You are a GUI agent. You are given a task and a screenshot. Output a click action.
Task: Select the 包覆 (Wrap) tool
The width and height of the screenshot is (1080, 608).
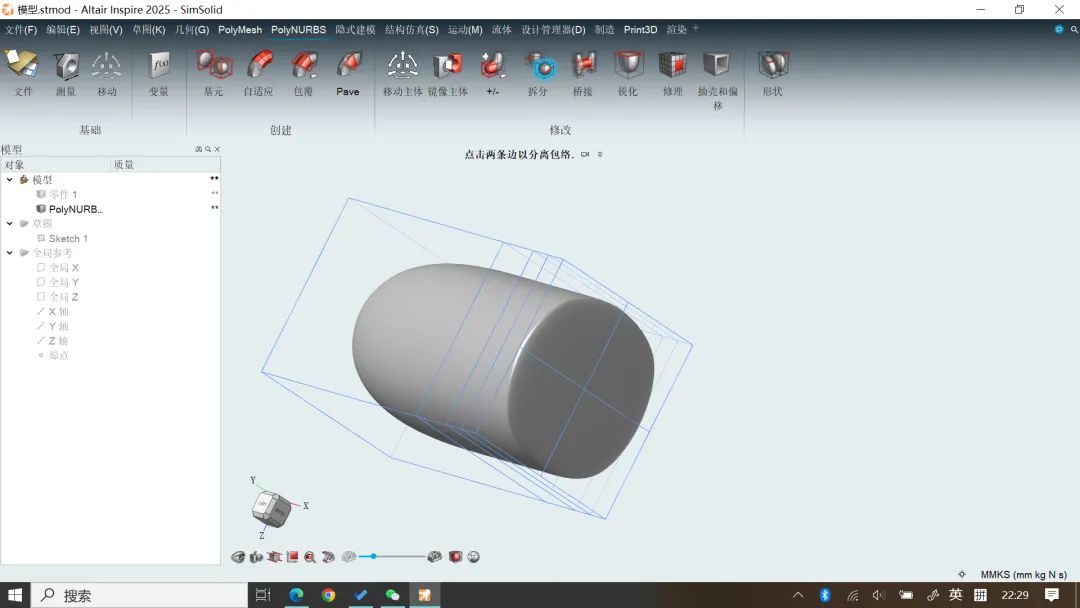click(303, 67)
